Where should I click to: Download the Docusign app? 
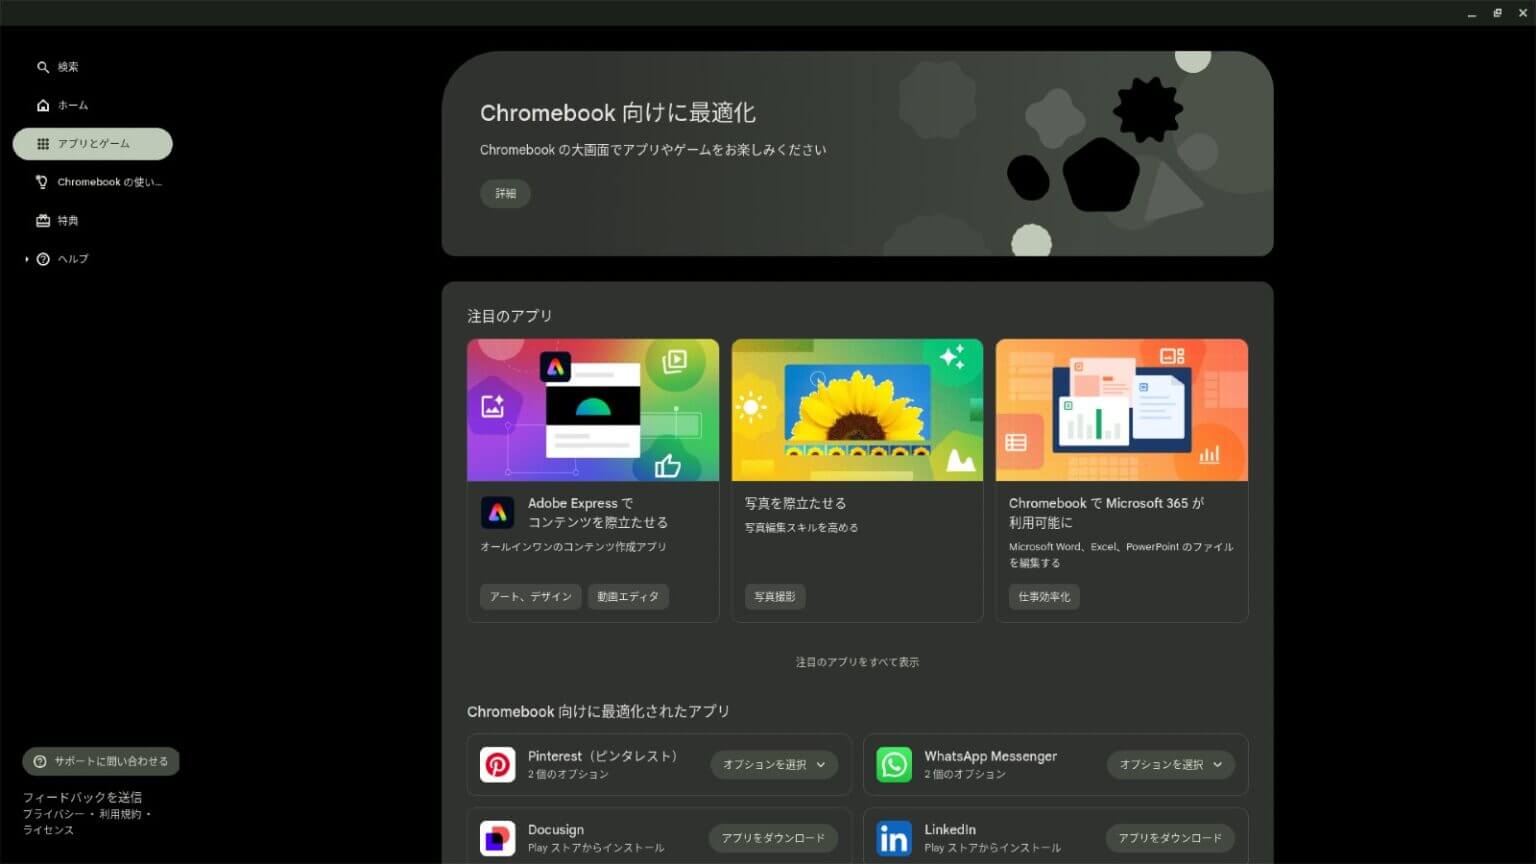773,838
